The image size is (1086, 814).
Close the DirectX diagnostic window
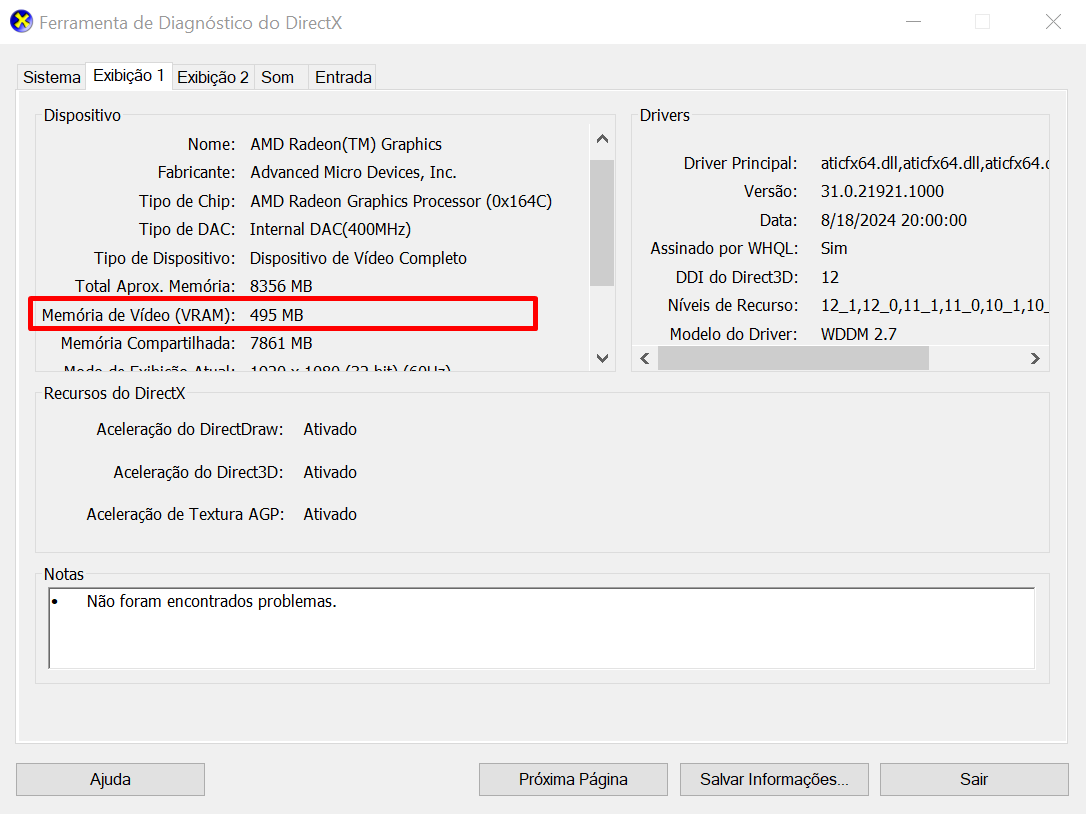(1053, 21)
